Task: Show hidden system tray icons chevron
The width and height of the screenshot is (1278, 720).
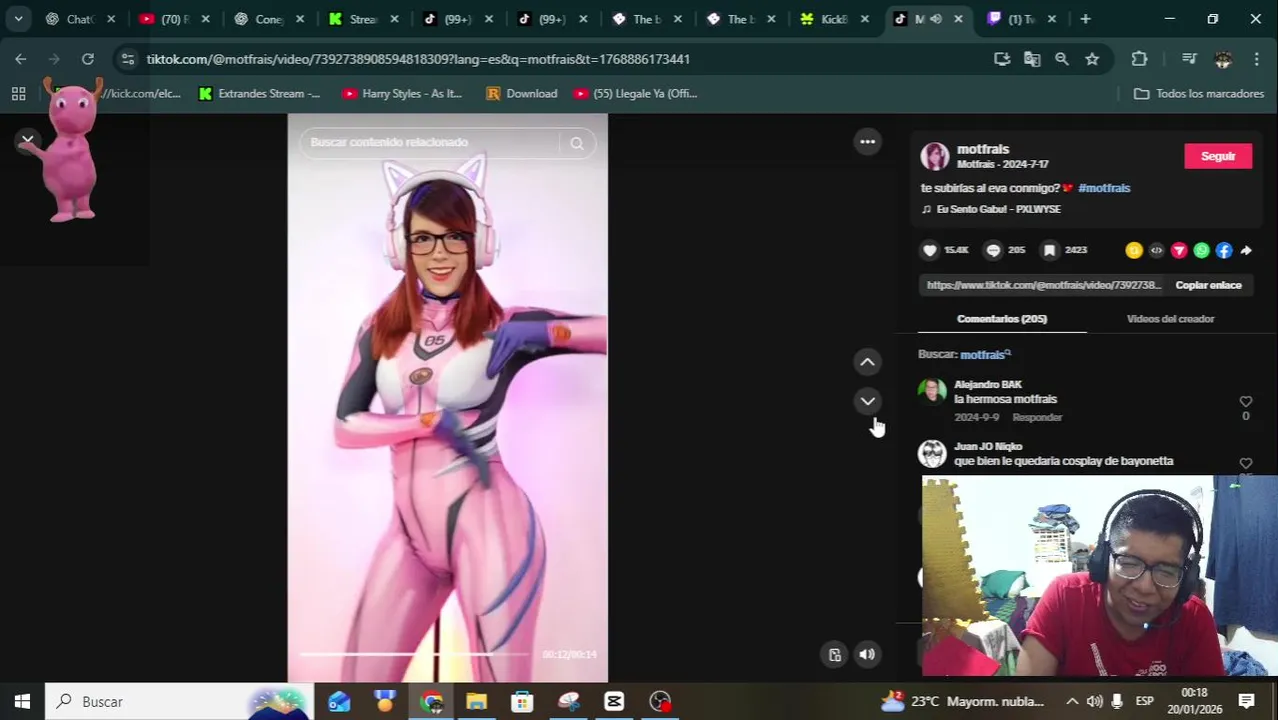Action: (x=1072, y=702)
